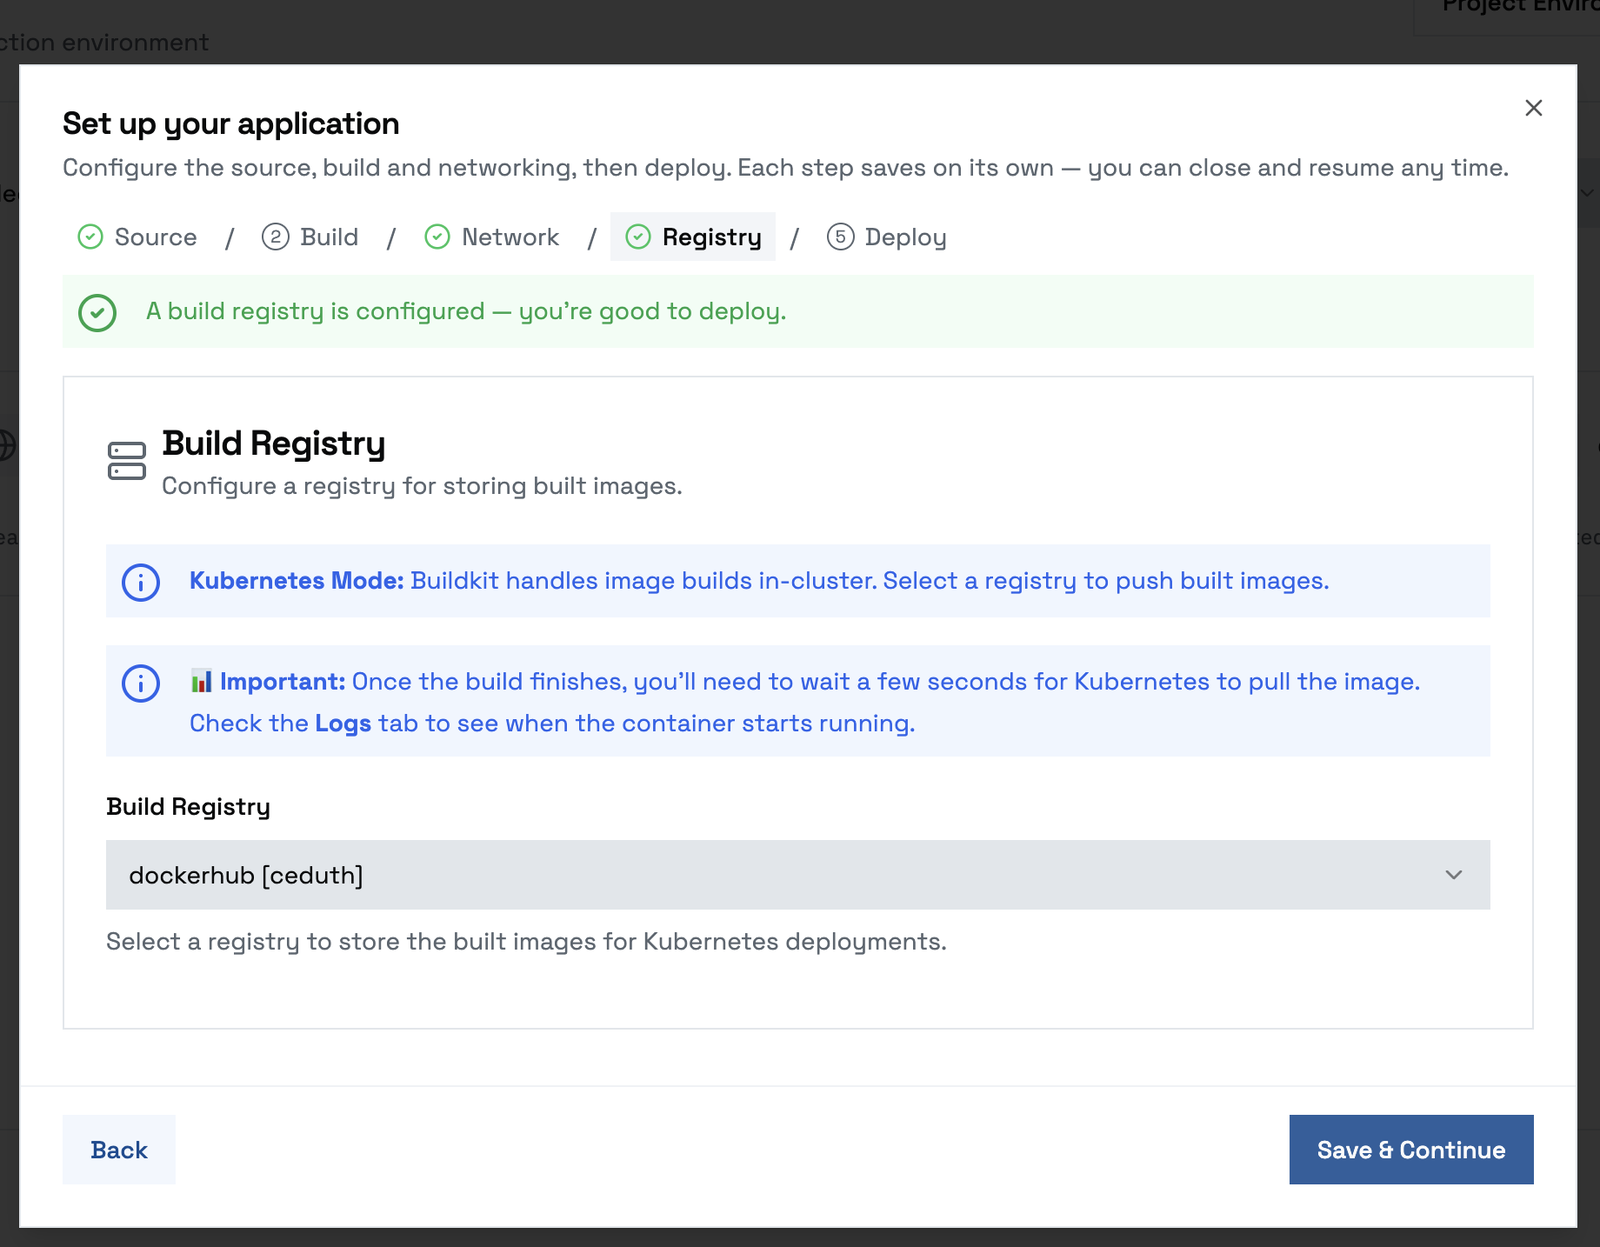Click the Back button
The width and height of the screenshot is (1600, 1247).
click(x=119, y=1150)
